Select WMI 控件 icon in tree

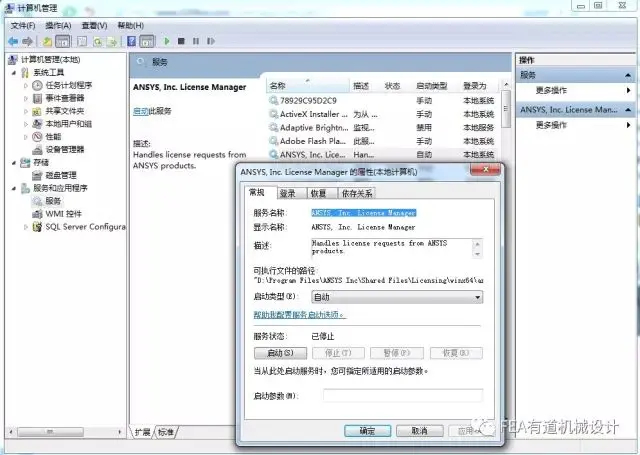tap(37, 214)
